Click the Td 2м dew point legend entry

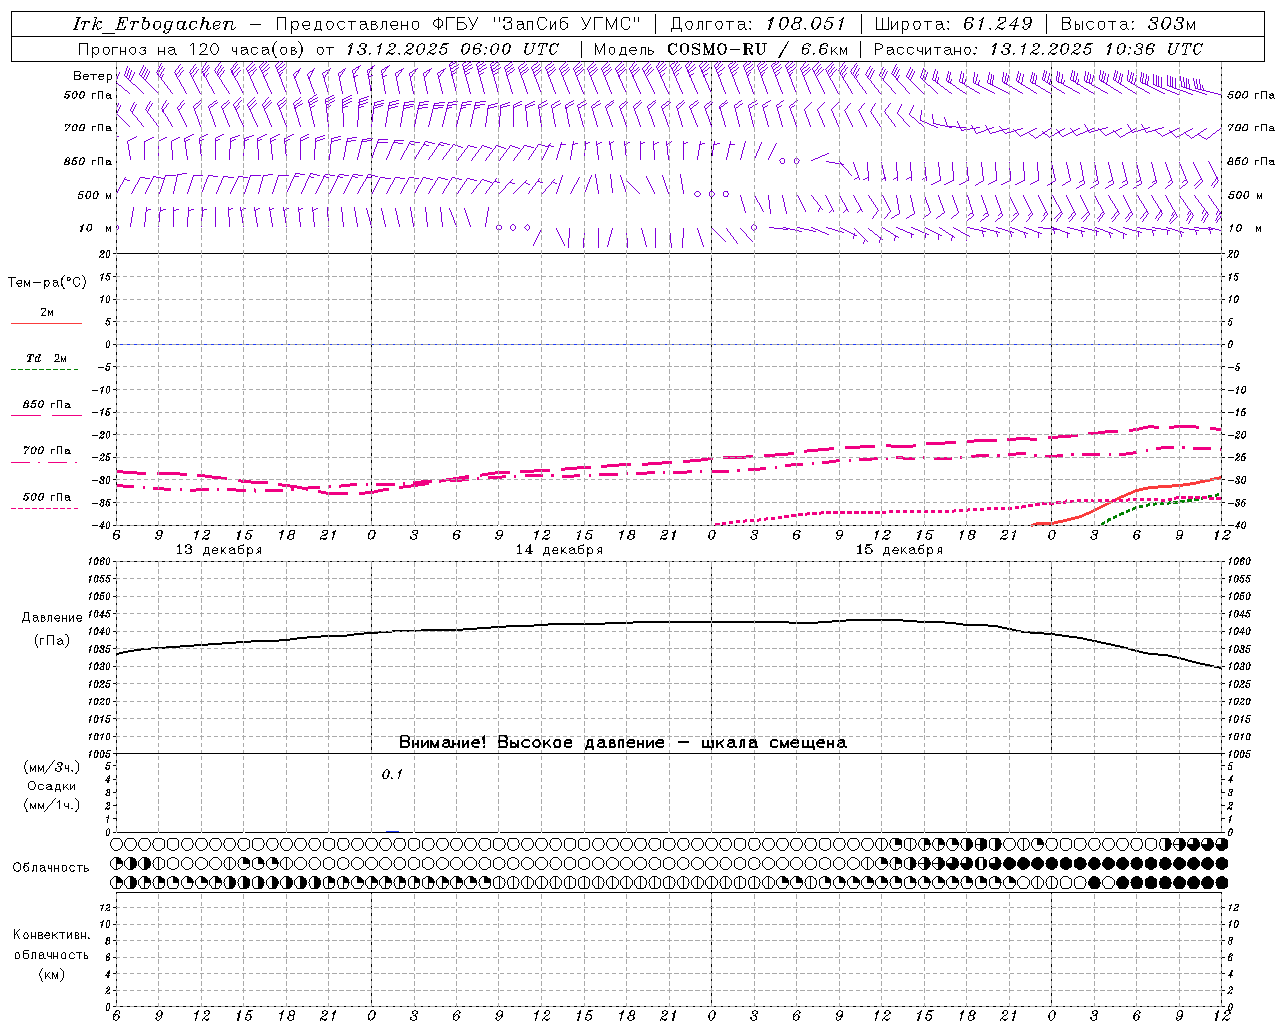[46, 358]
